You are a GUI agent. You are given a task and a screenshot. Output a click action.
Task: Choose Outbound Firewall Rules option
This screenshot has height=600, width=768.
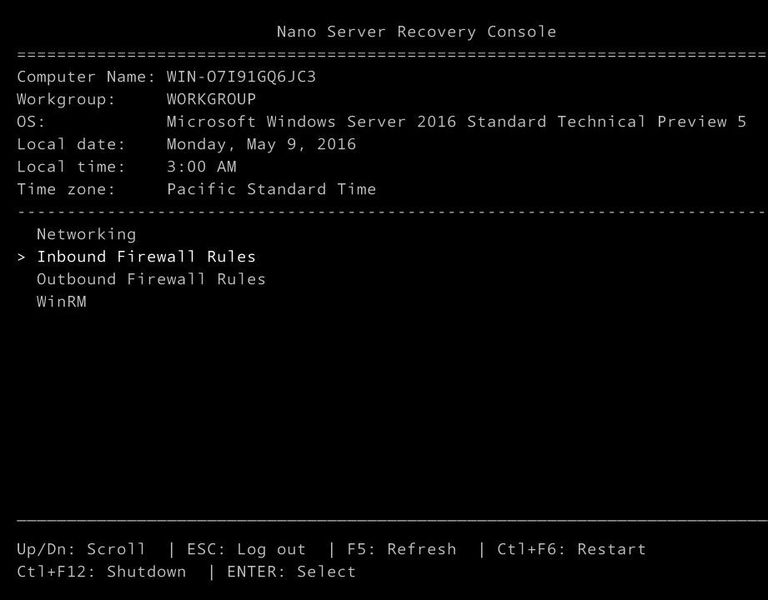pos(151,279)
